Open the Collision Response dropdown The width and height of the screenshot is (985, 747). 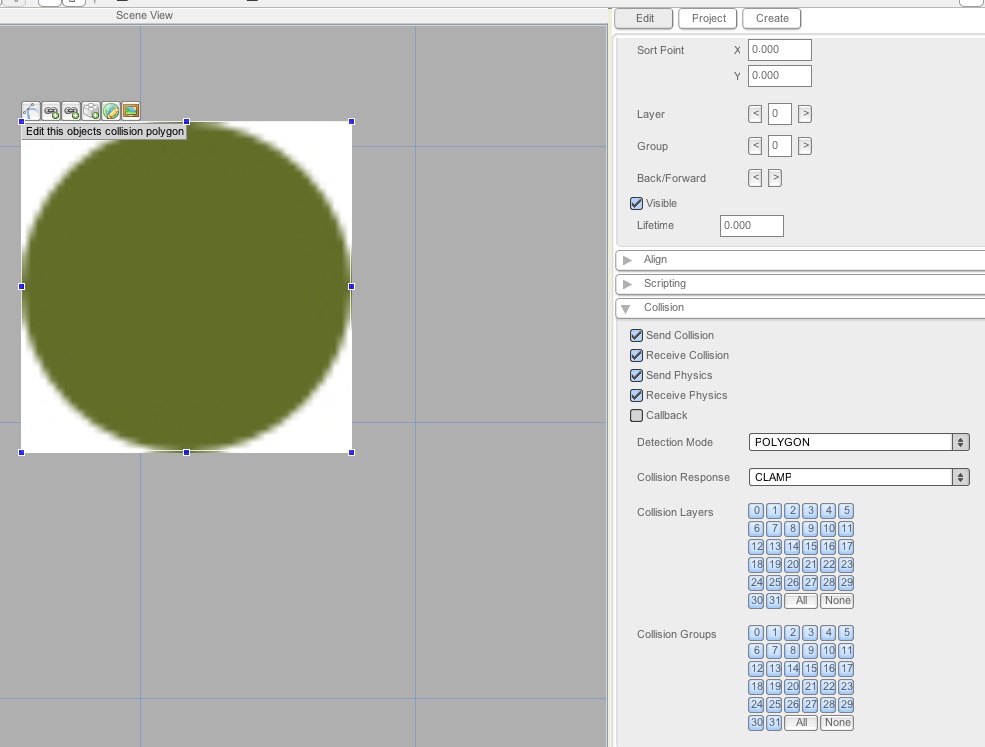(x=859, y=477)
